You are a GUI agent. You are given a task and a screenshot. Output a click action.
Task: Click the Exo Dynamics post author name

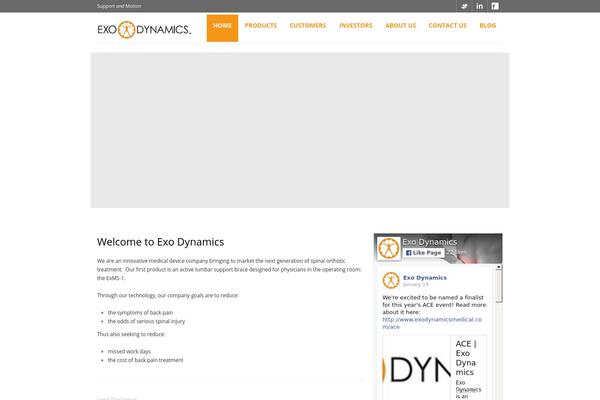(425, 278)
